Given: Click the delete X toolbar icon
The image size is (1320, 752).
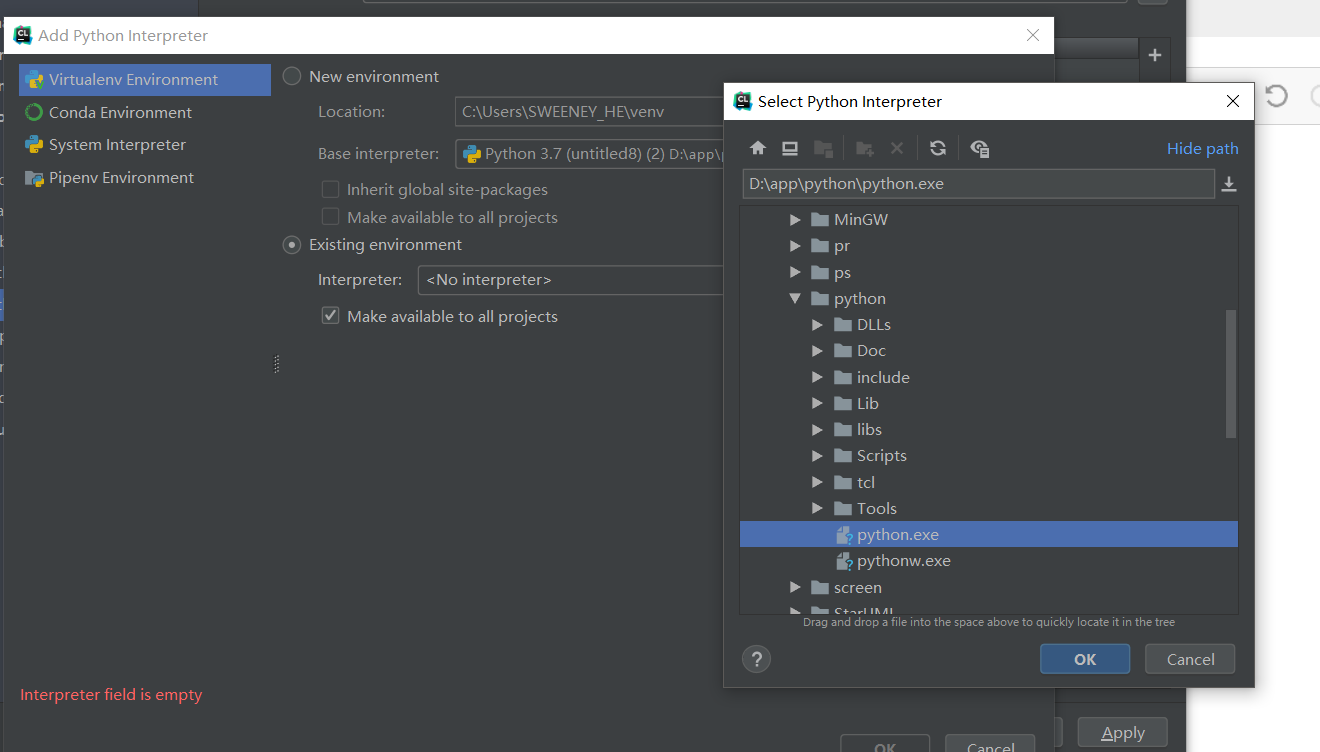Looking at the screenshot, I should pyautogui.click(x=897, y=148).
